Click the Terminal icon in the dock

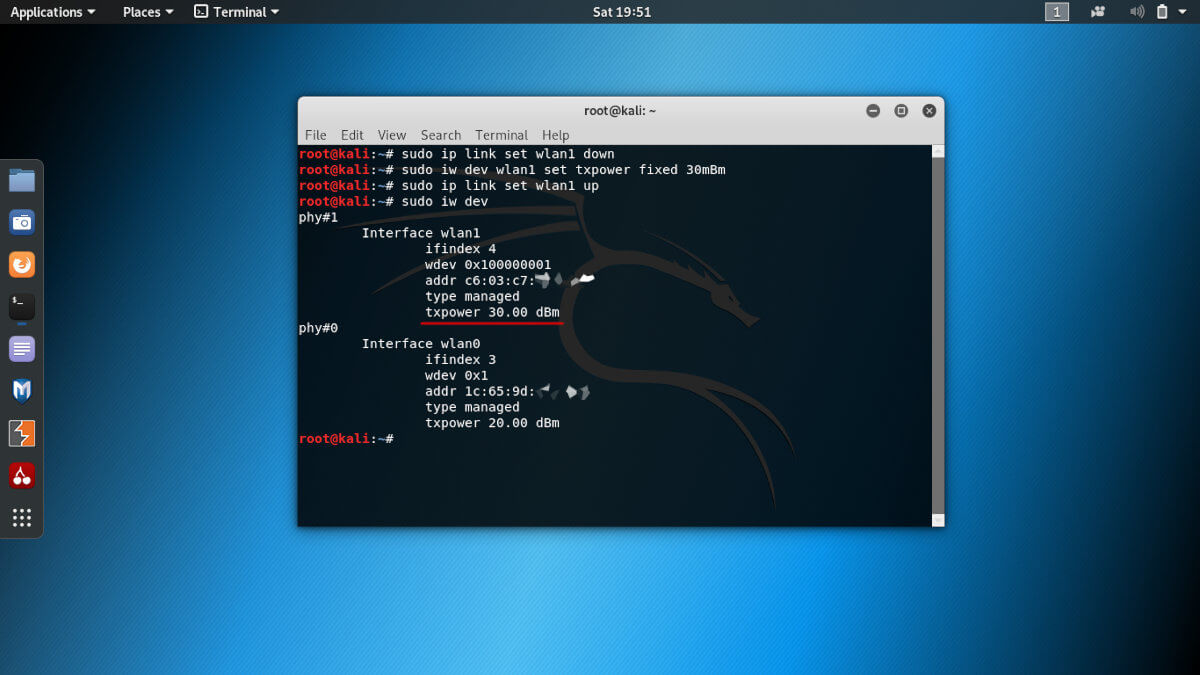click(x=22, y=307)
